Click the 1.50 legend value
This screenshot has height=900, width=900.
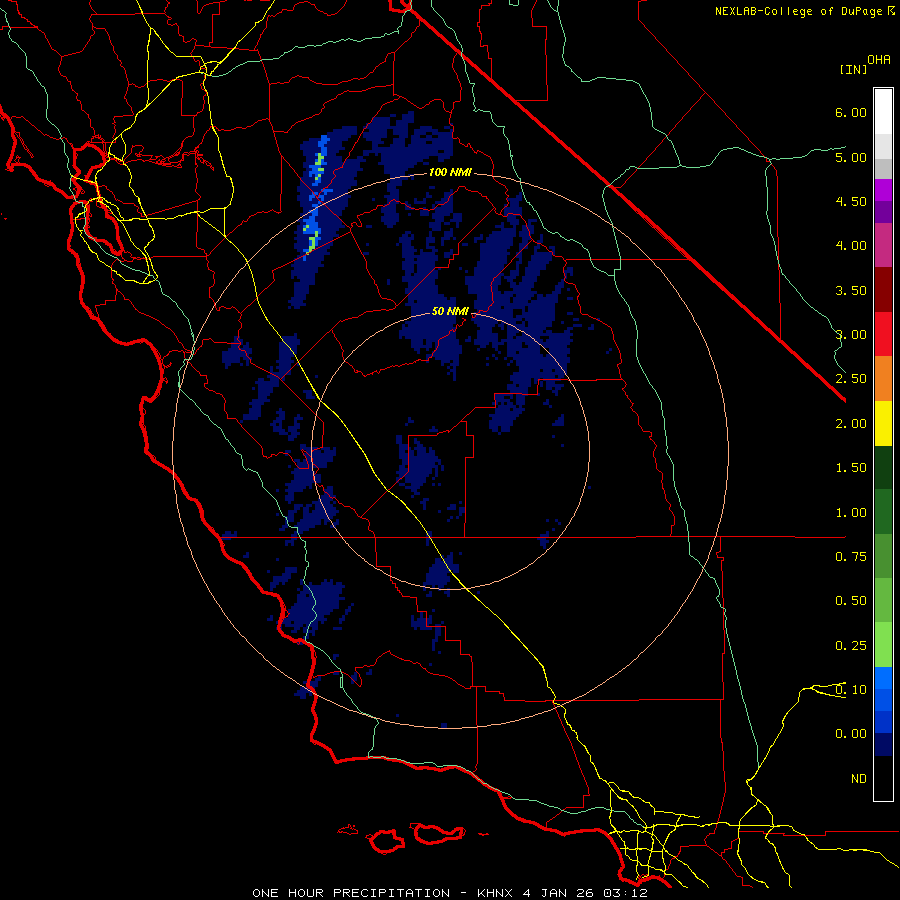tap(851, 468)
